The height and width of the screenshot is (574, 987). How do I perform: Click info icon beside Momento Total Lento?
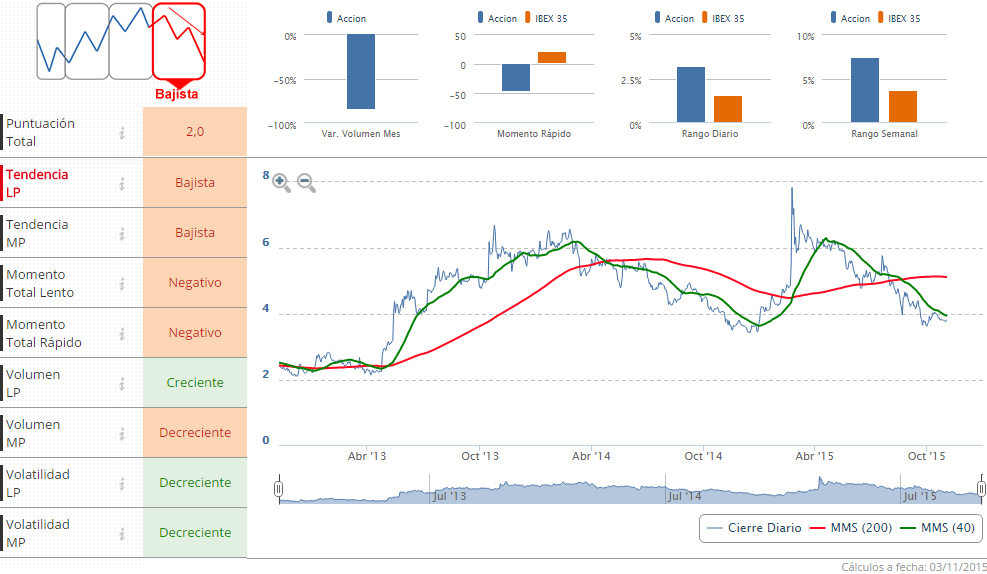(121, 283)
